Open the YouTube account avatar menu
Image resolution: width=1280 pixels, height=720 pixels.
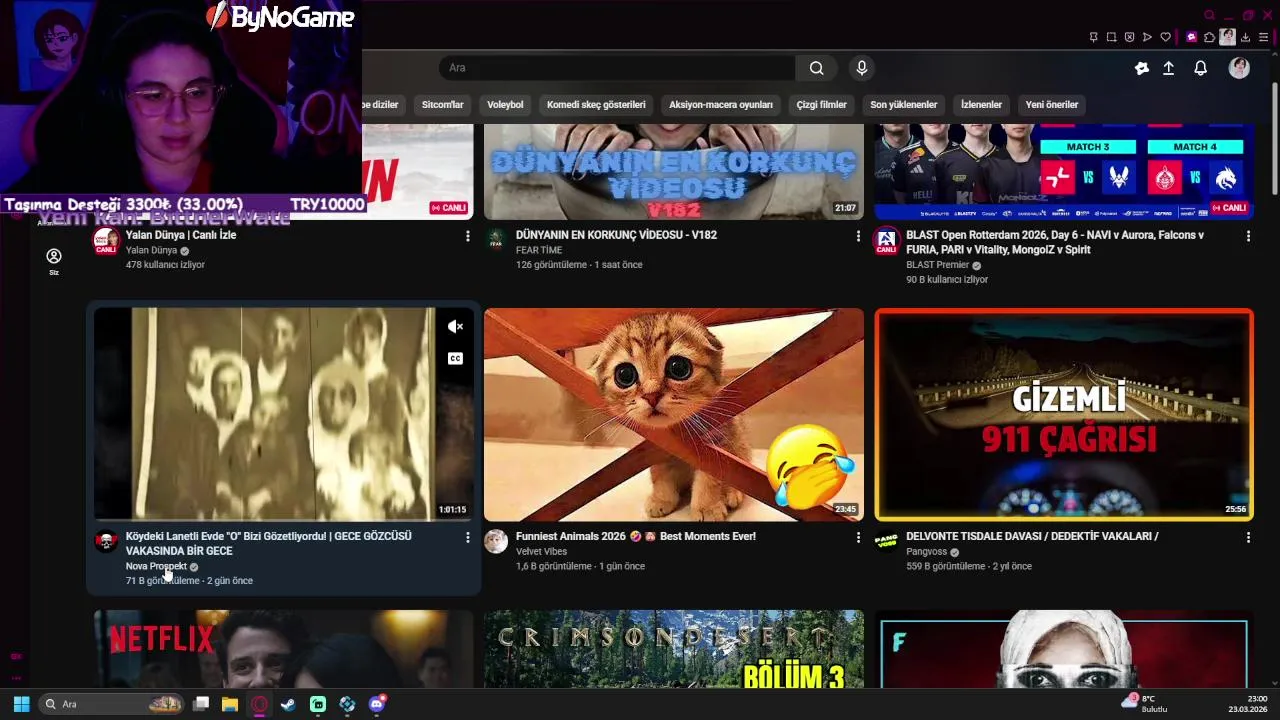[x=1239, y=68]
